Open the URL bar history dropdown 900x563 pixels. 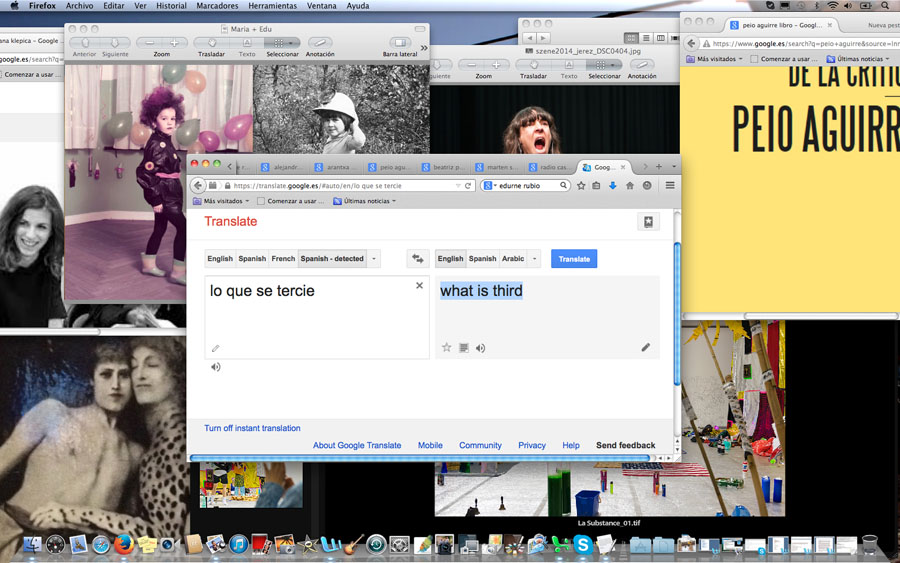(x=458, y=186)
